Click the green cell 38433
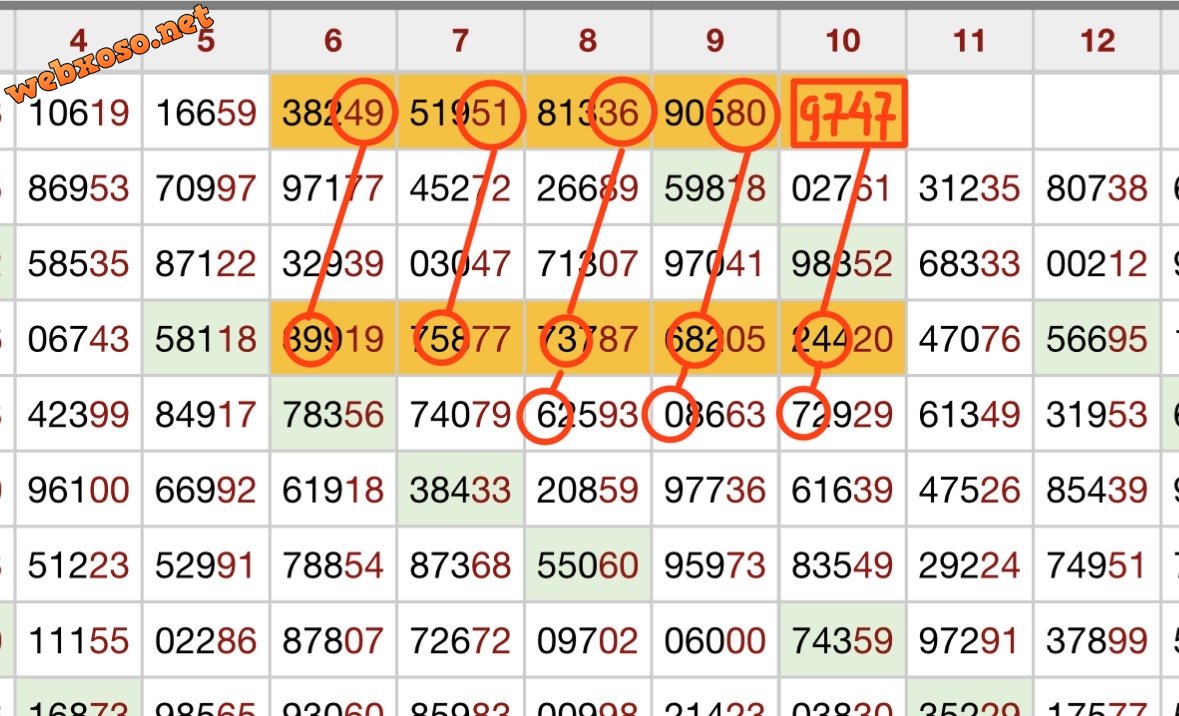This screenshot has height=716, width=1179. pyautogui.click(x=460, y=490)
